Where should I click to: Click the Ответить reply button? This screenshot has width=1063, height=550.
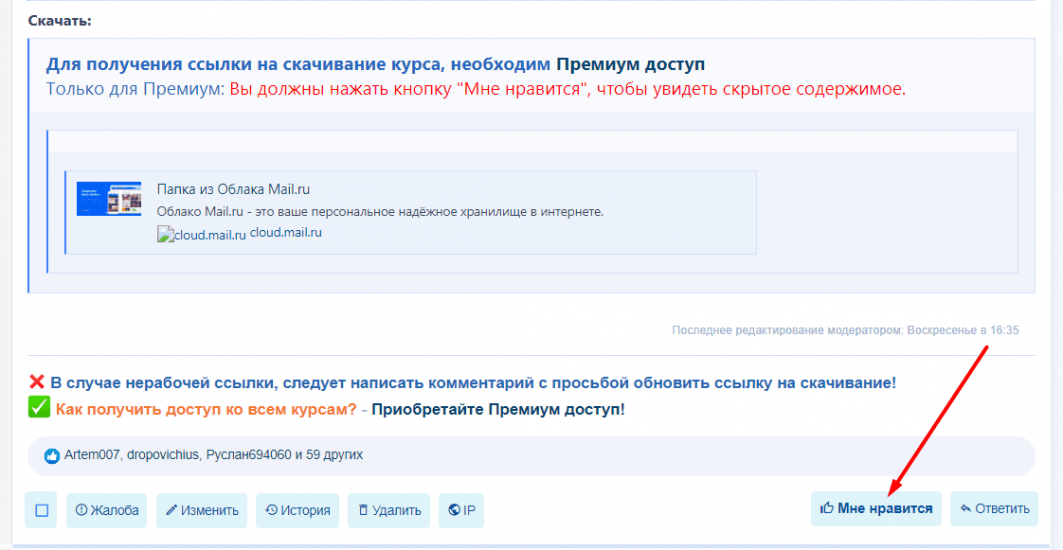pyautogui.click(x=994, y=508)
